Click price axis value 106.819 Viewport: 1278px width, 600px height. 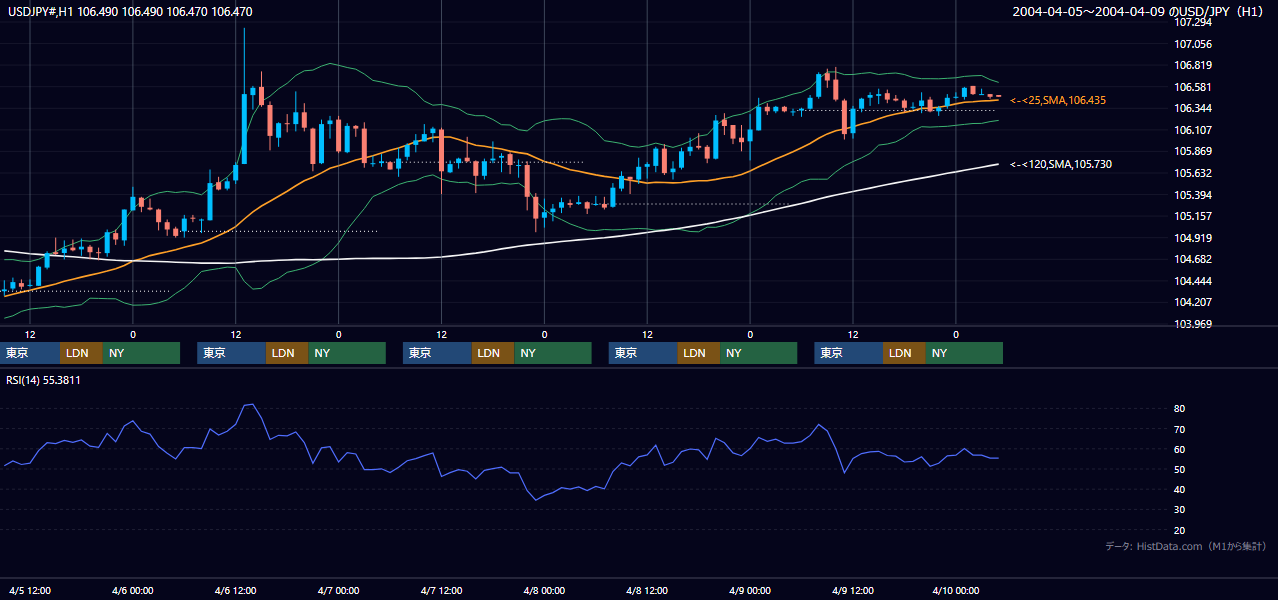tap(1193, 65)
